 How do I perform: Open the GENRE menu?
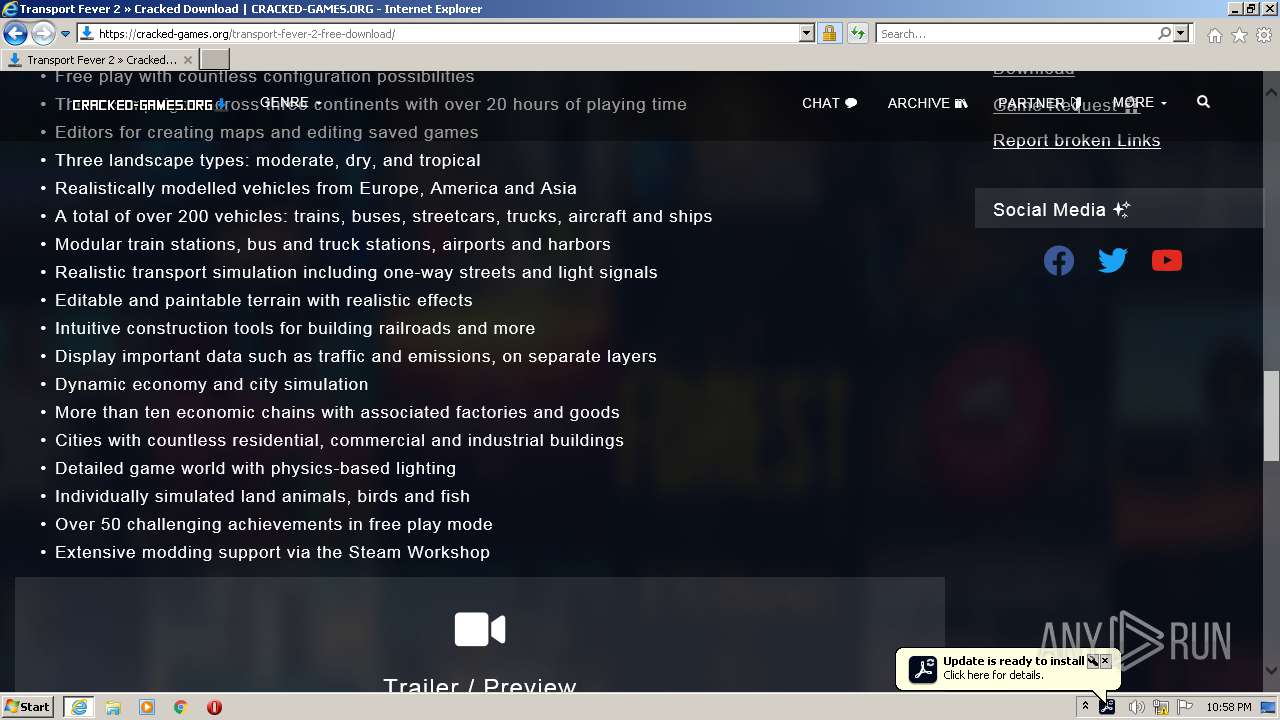click(290, 103)
